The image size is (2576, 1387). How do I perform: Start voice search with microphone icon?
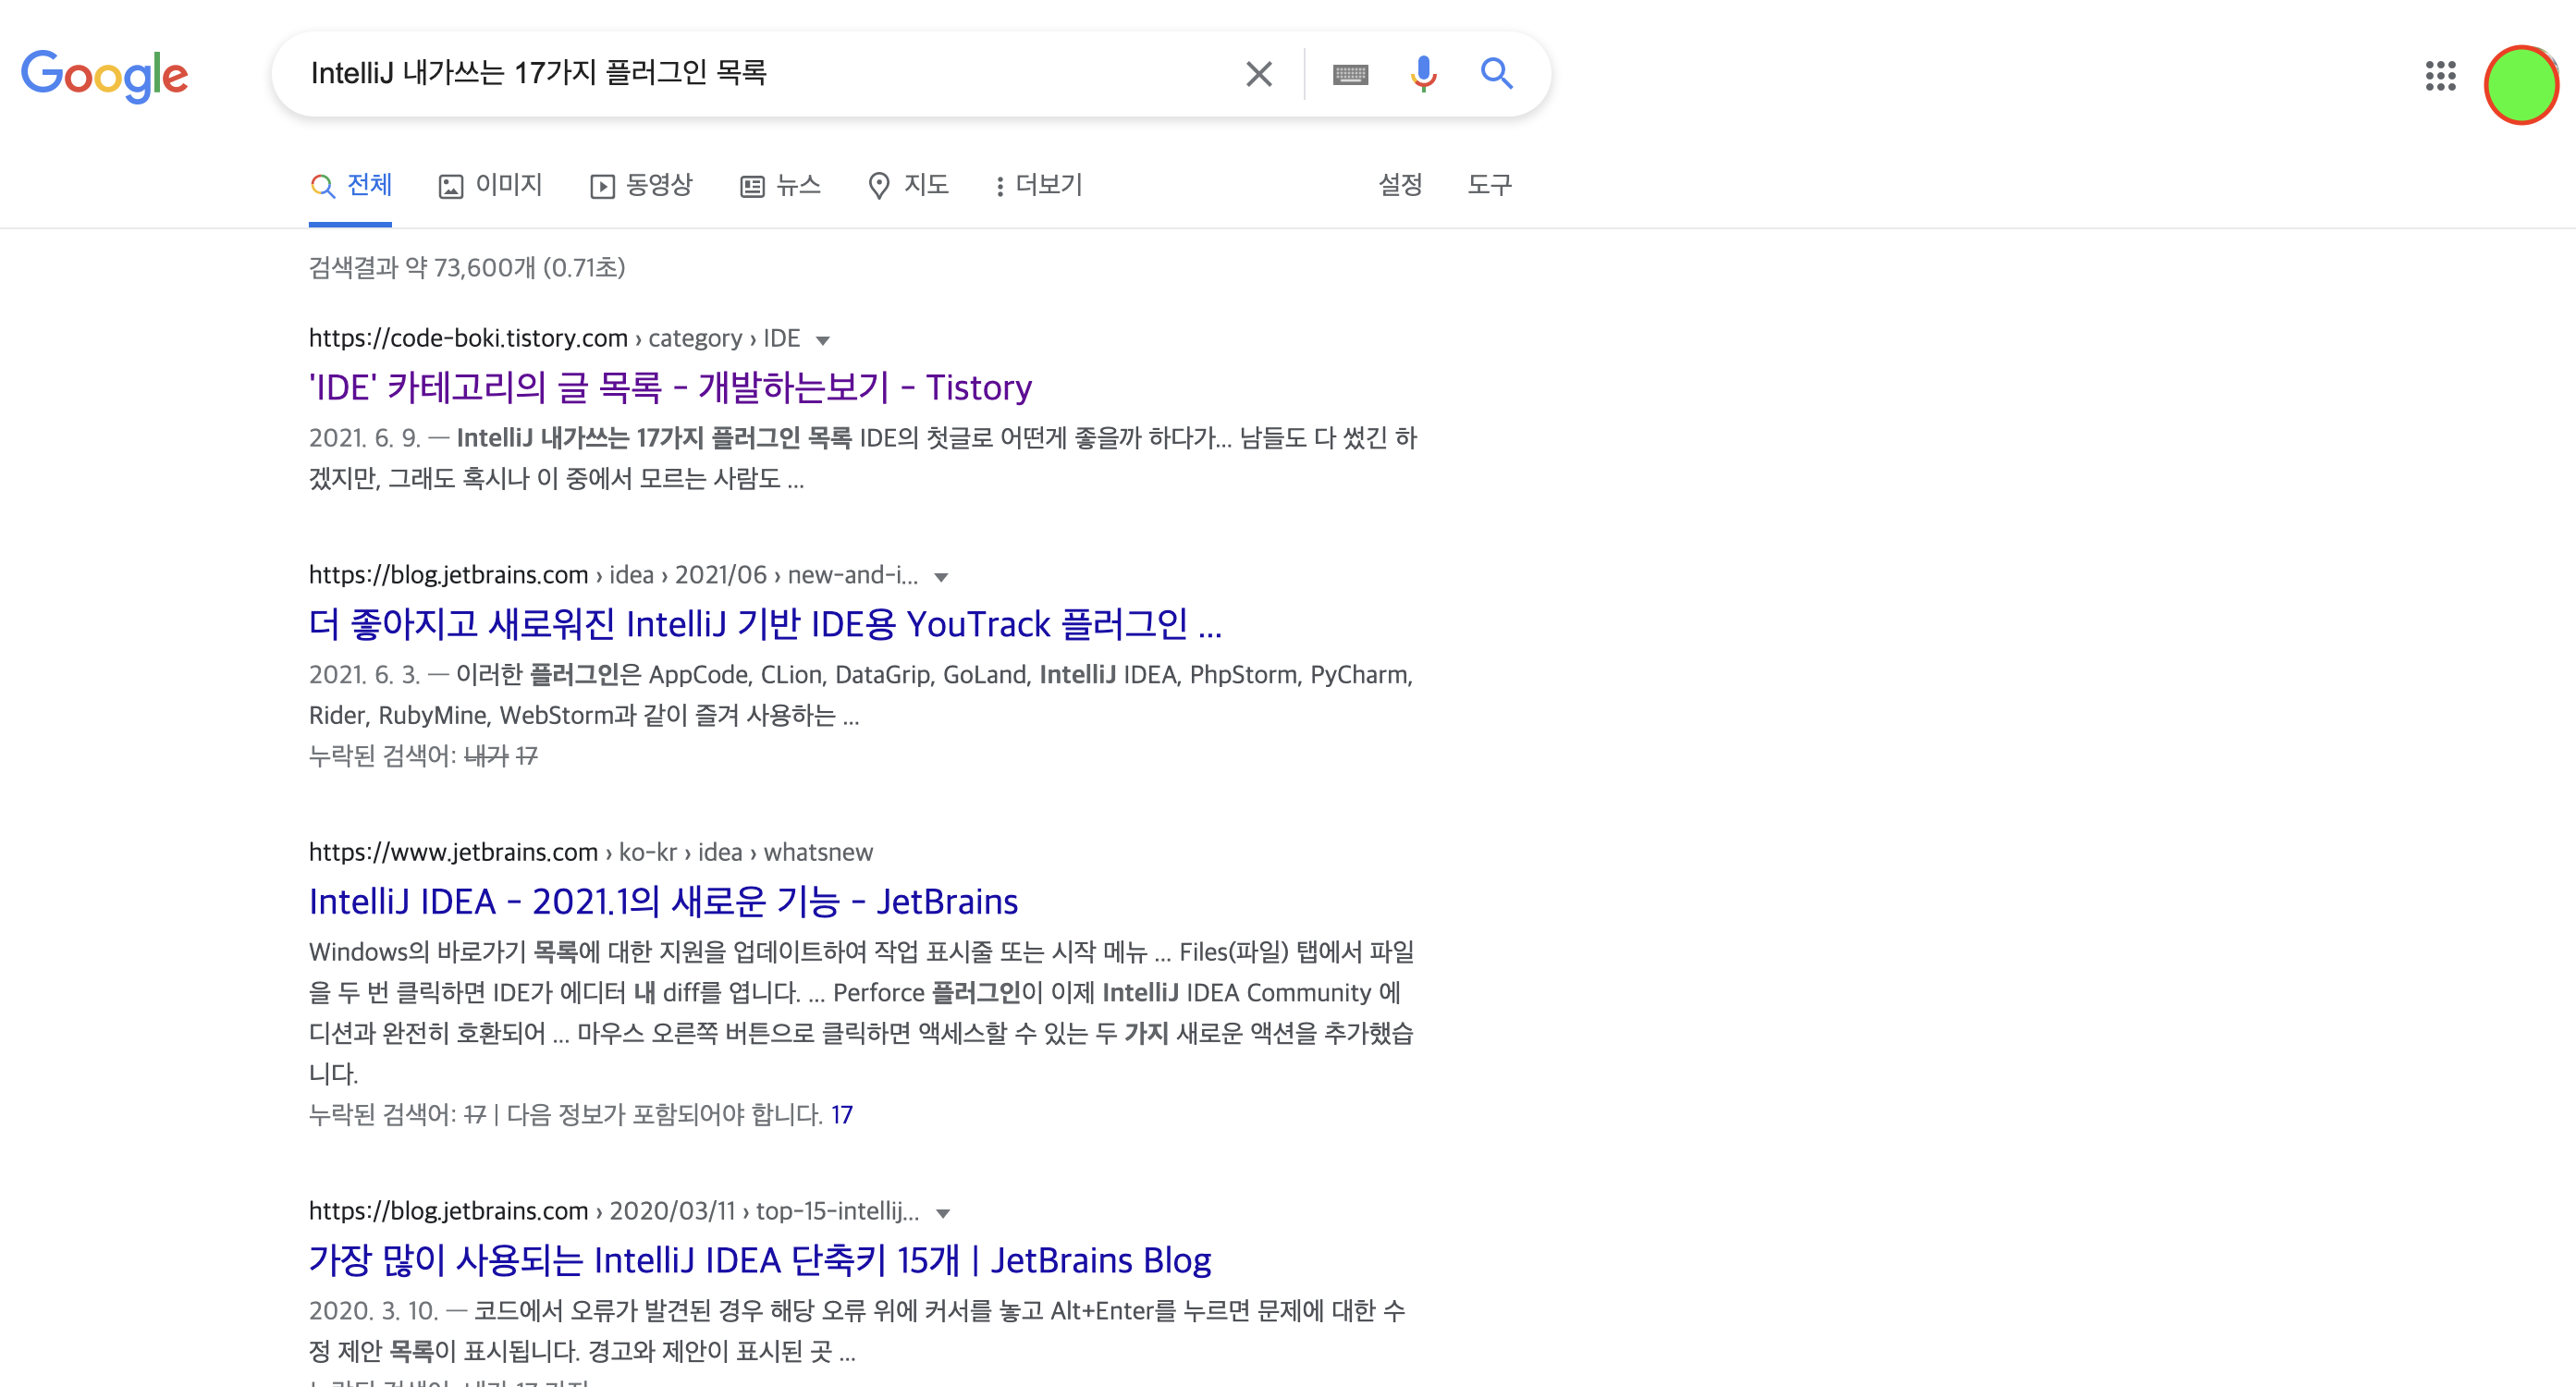click(x=1423, y=74)
